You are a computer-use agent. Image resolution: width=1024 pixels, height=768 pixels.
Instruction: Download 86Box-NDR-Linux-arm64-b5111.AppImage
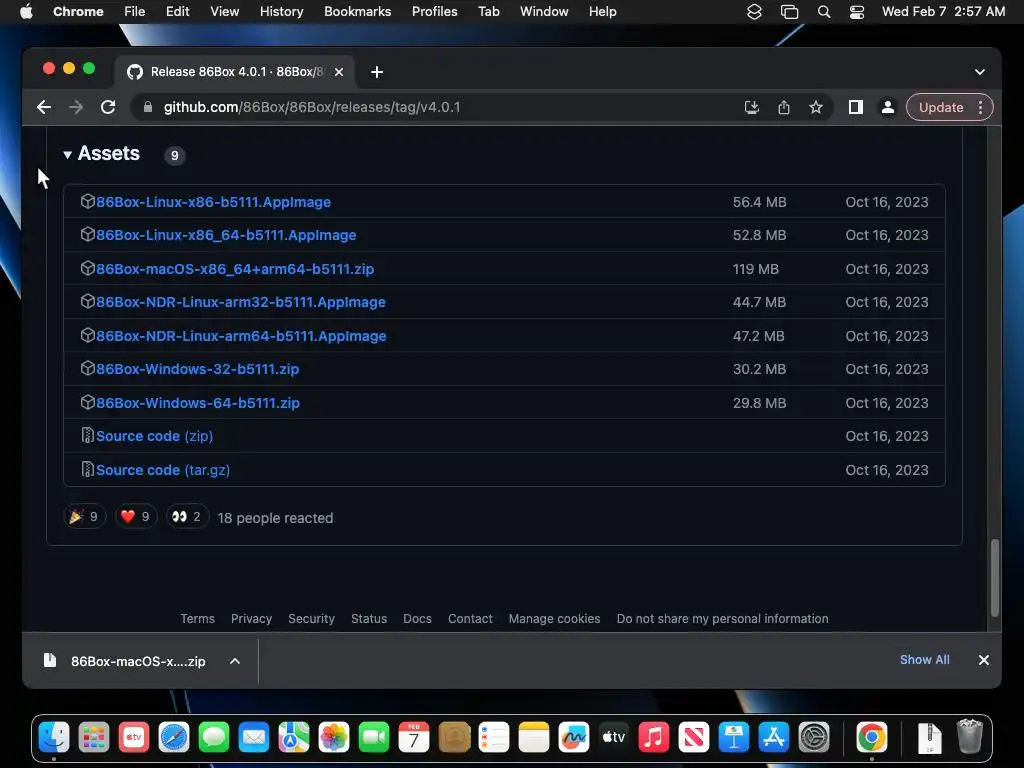241,336
